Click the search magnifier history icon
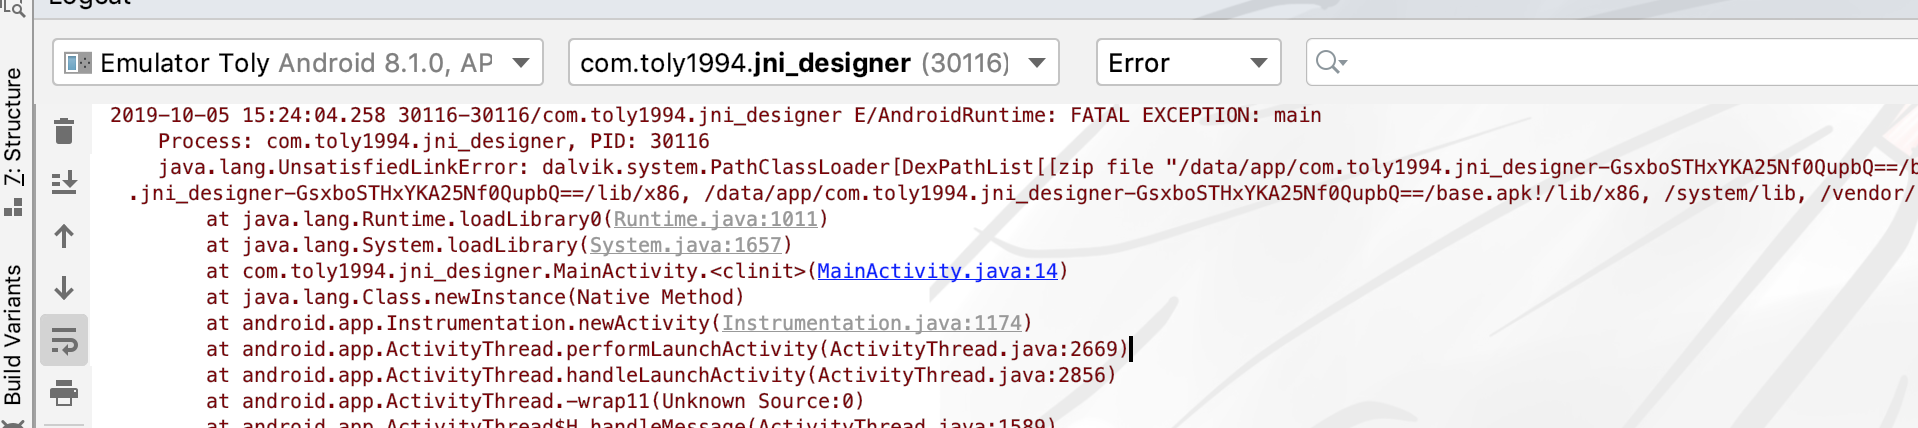Image resolution: width=1918 pixels, height=428 pixels. tap(1331, 62)
